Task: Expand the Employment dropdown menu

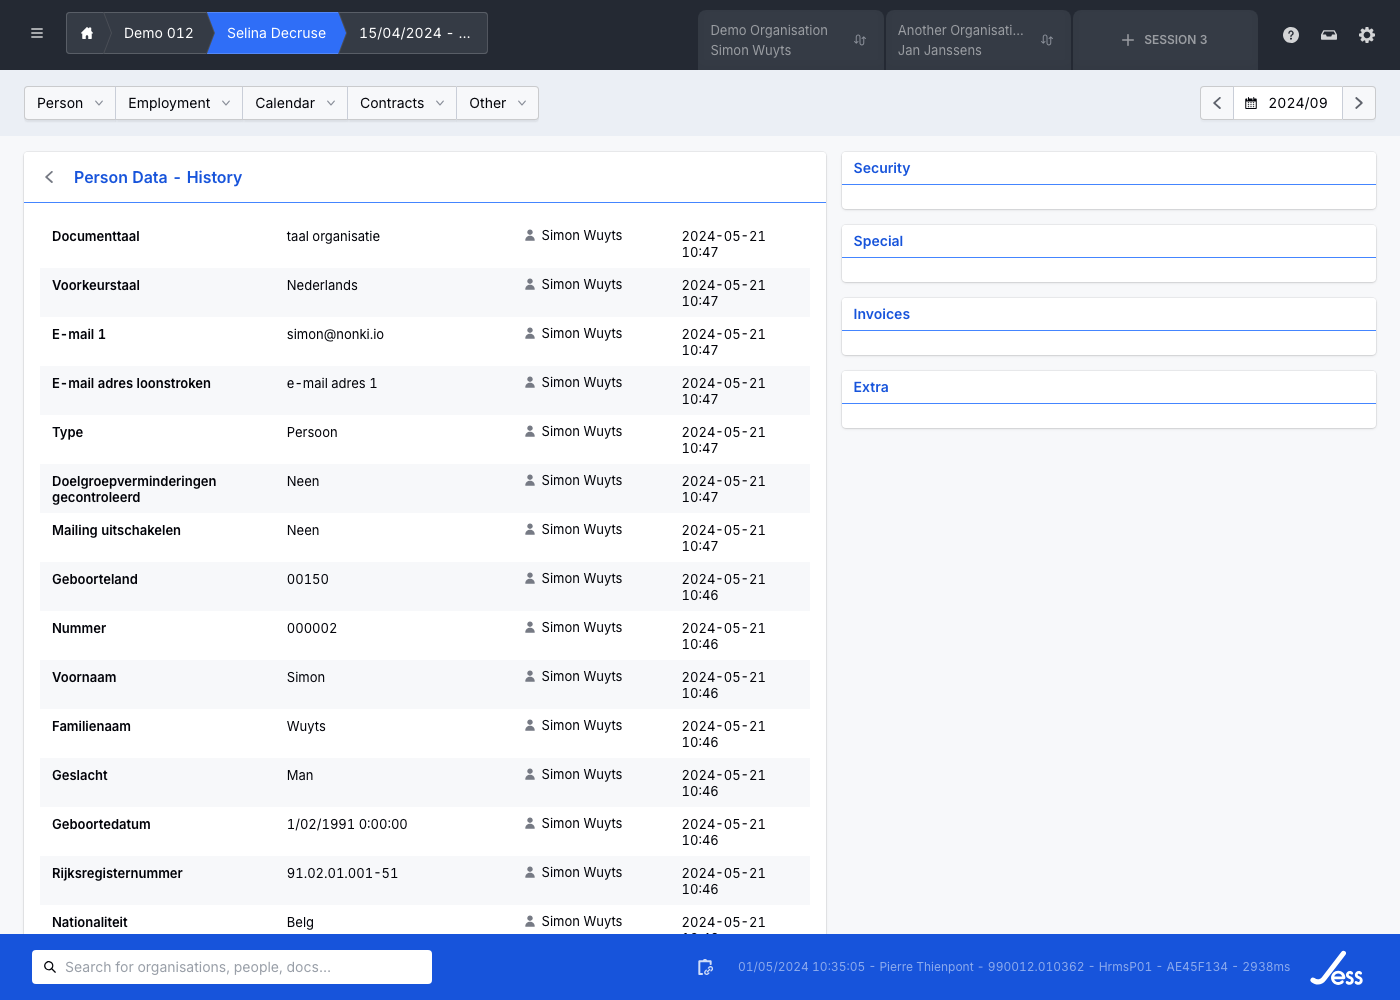Action: [x=179, y=103]
